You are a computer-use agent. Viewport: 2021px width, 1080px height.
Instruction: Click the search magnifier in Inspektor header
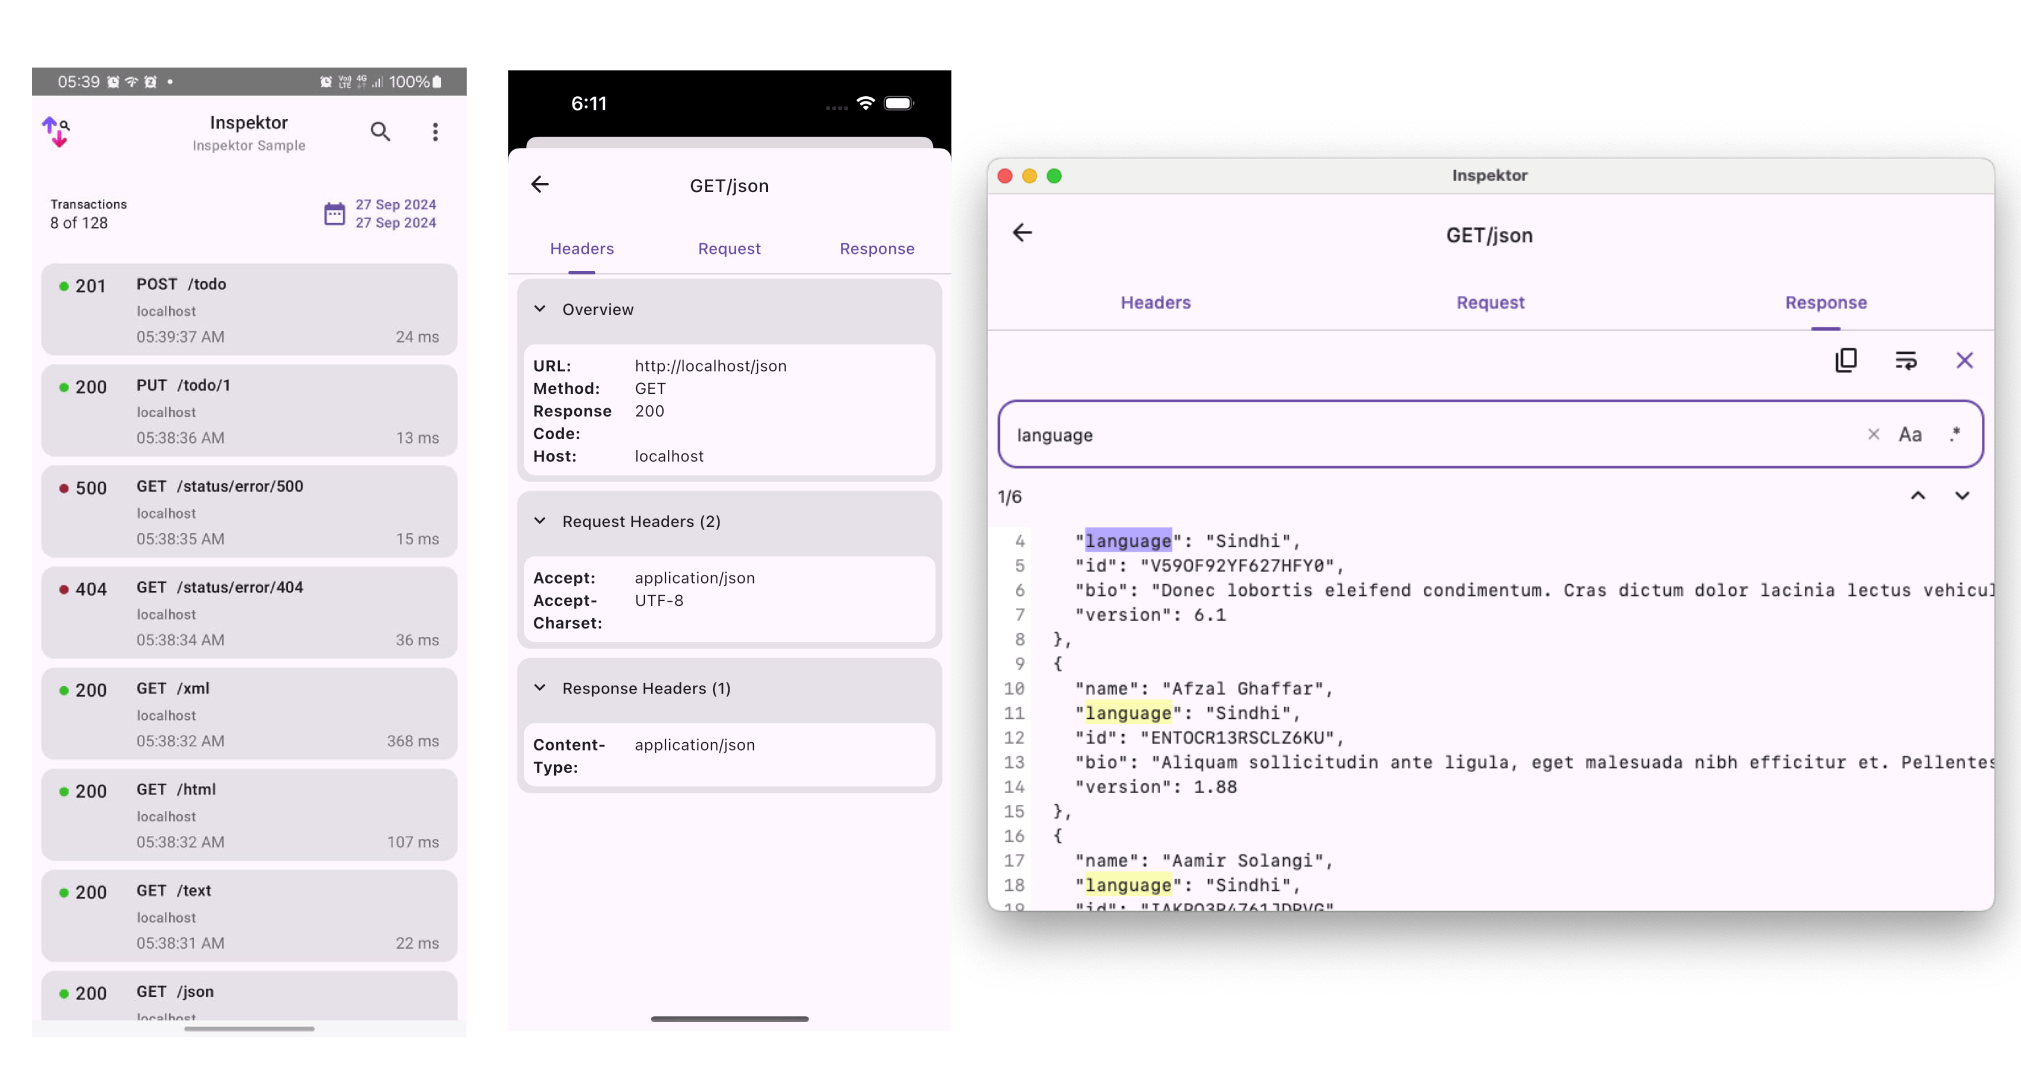coord(380,131)
